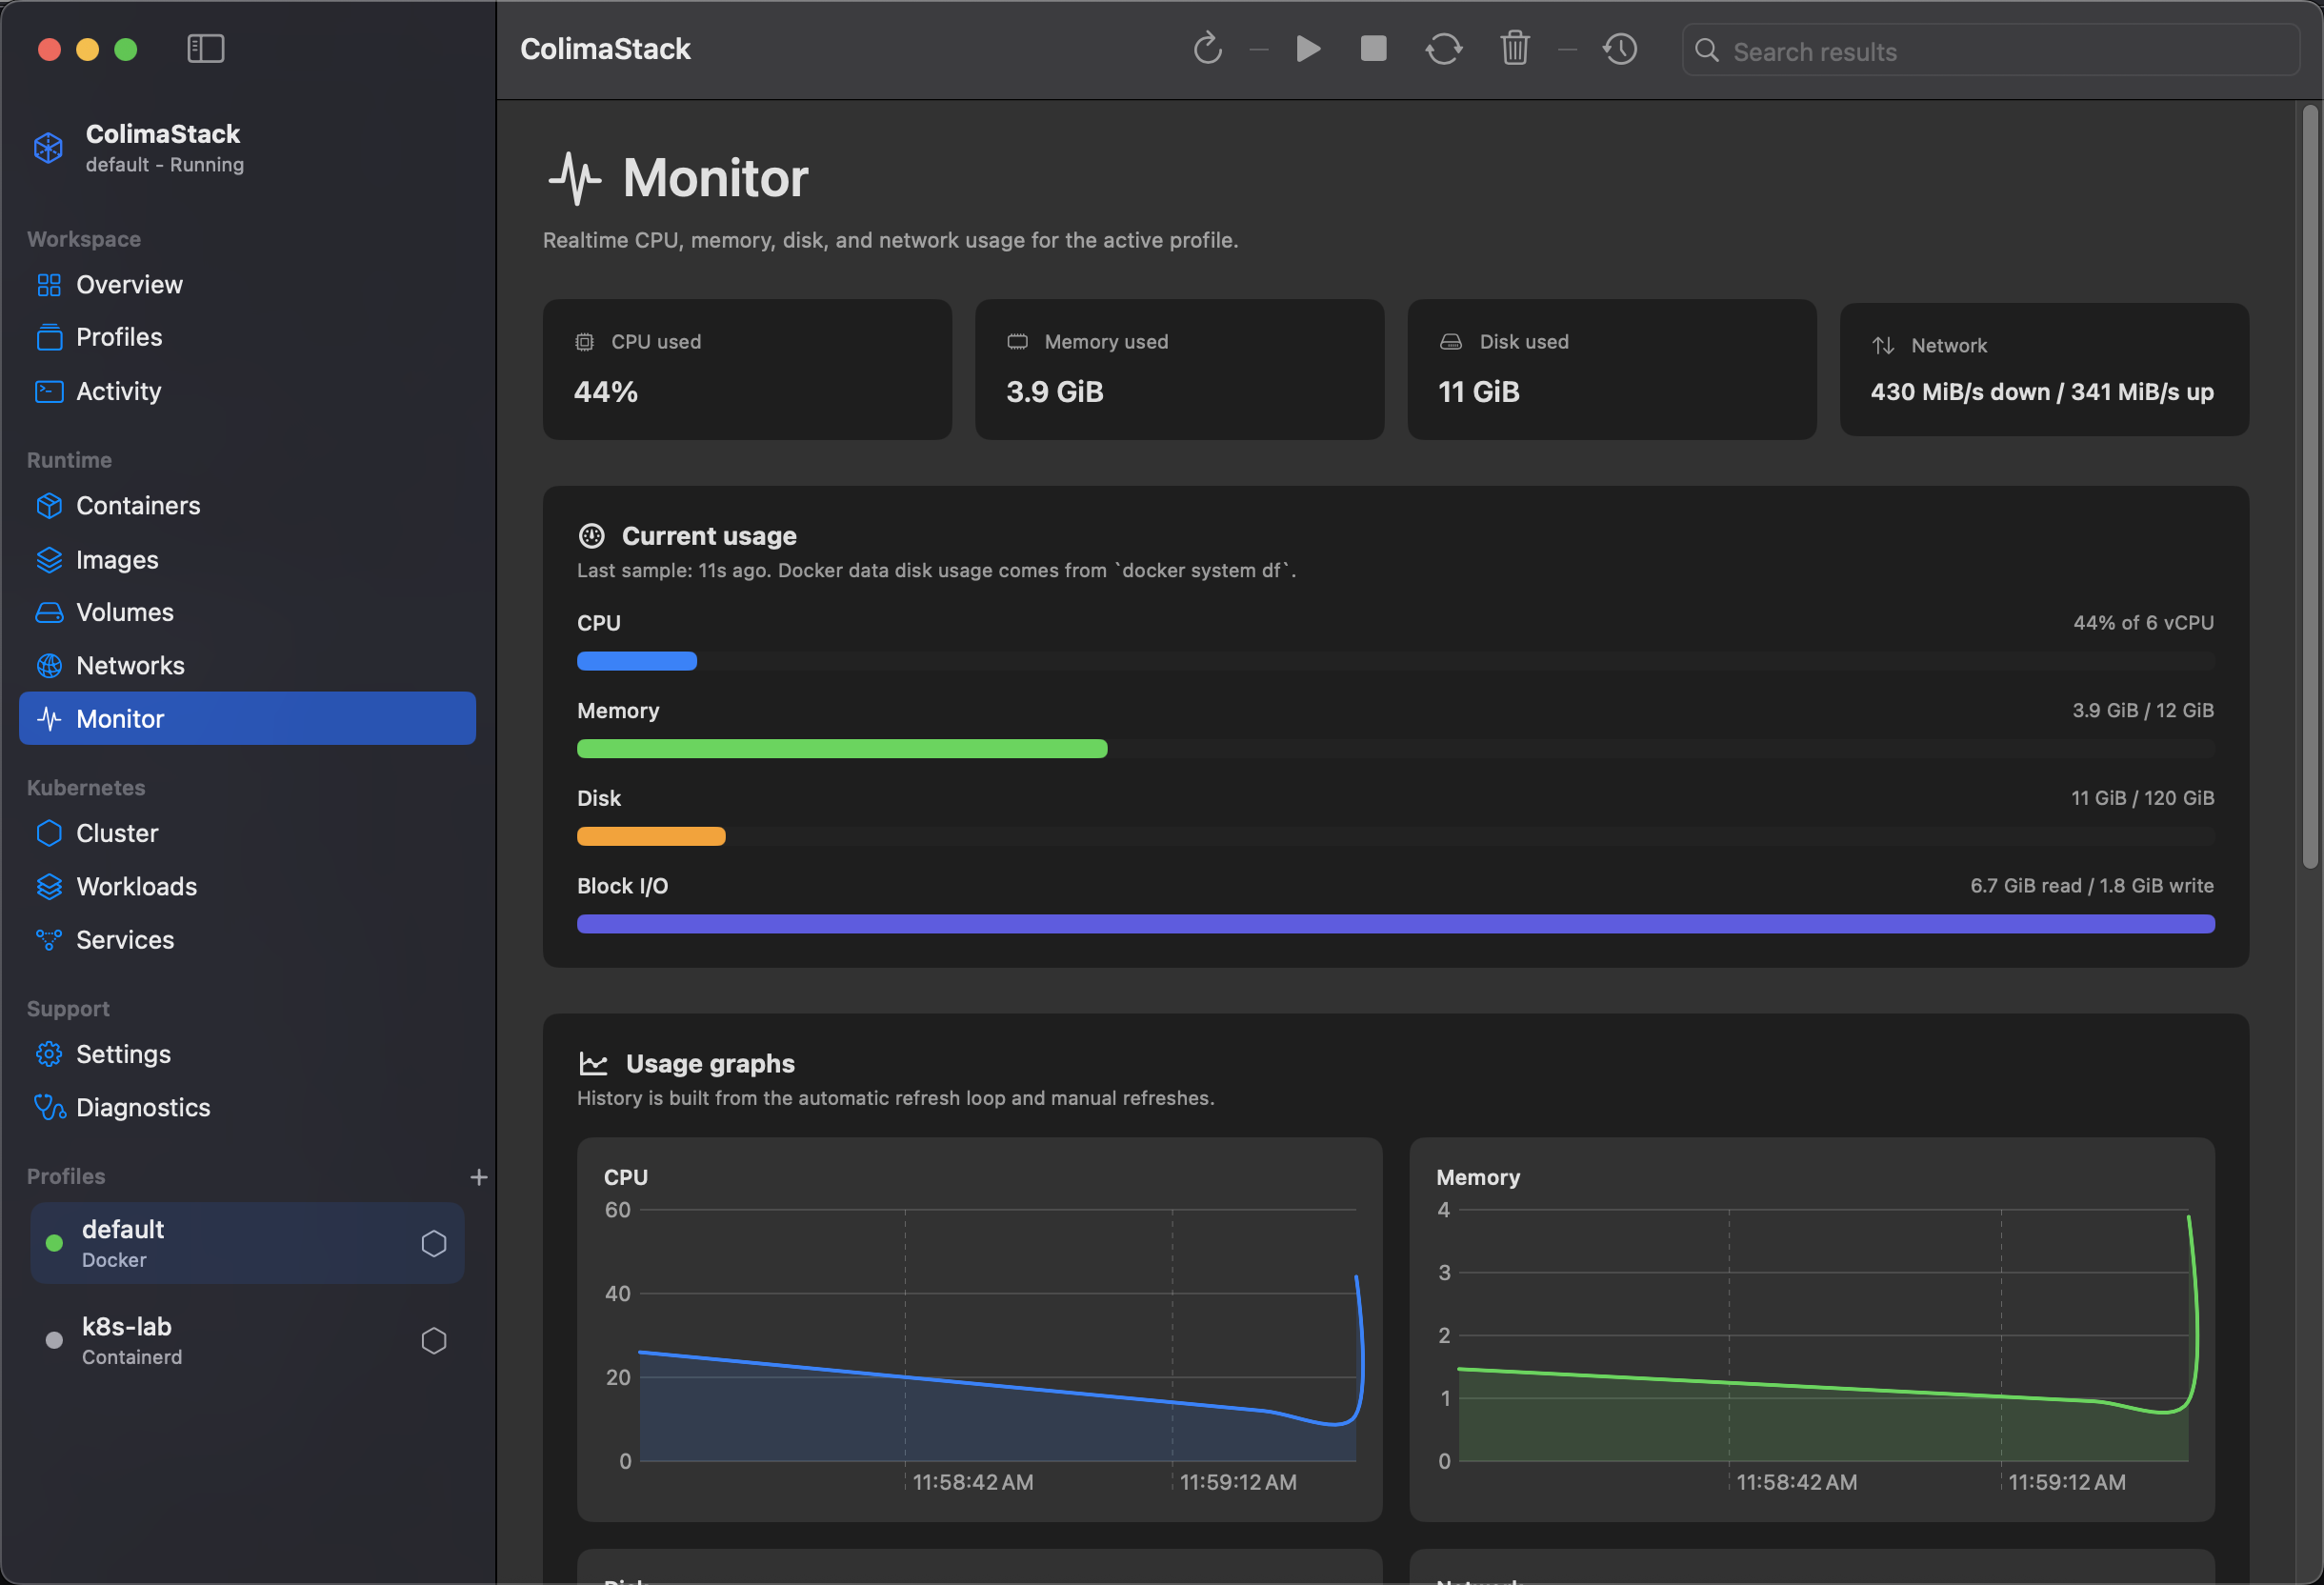Open the Settings page
Viewport: 2324px width, 1585px height.
click(x=247, y=1054)
